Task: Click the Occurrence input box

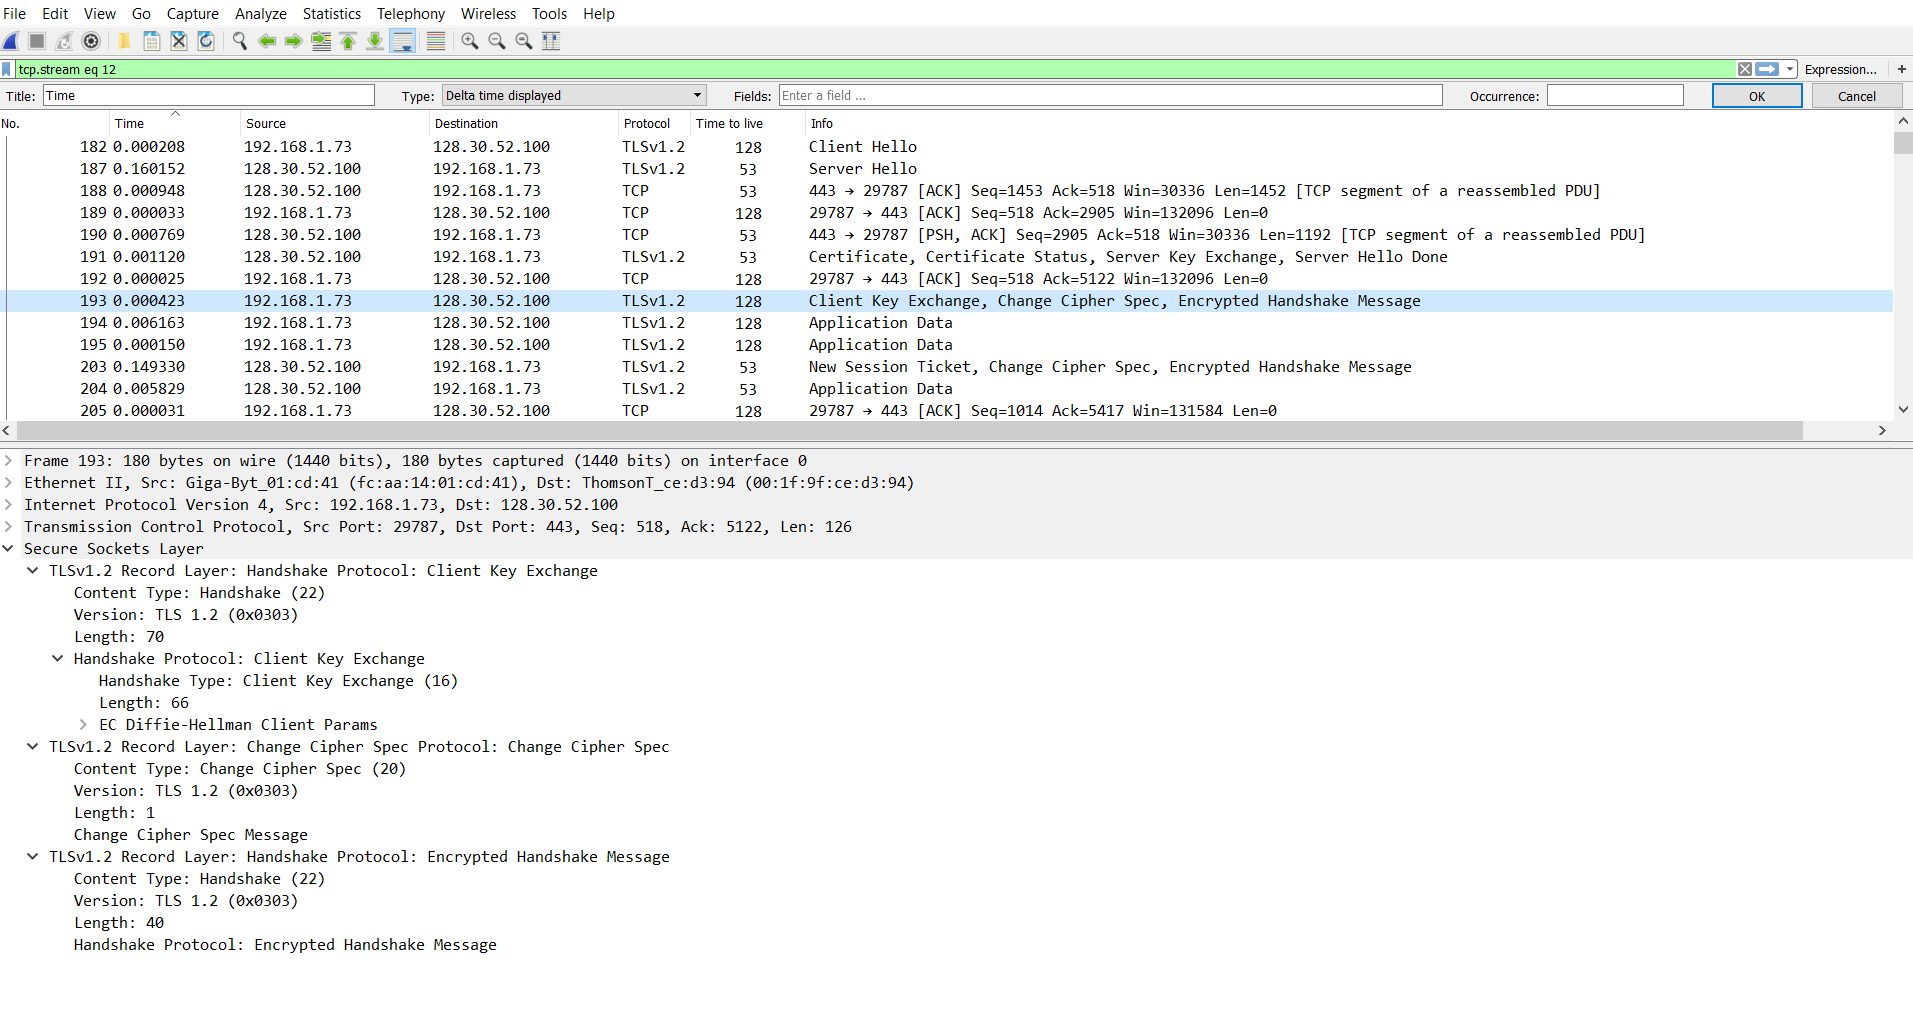Action: (x=1615, y=96)
